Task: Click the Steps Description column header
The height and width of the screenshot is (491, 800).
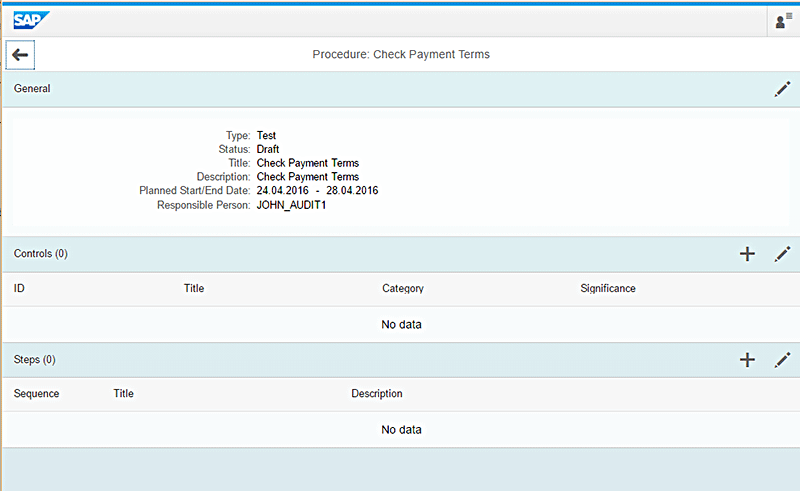Action: (x=377, y=394)
